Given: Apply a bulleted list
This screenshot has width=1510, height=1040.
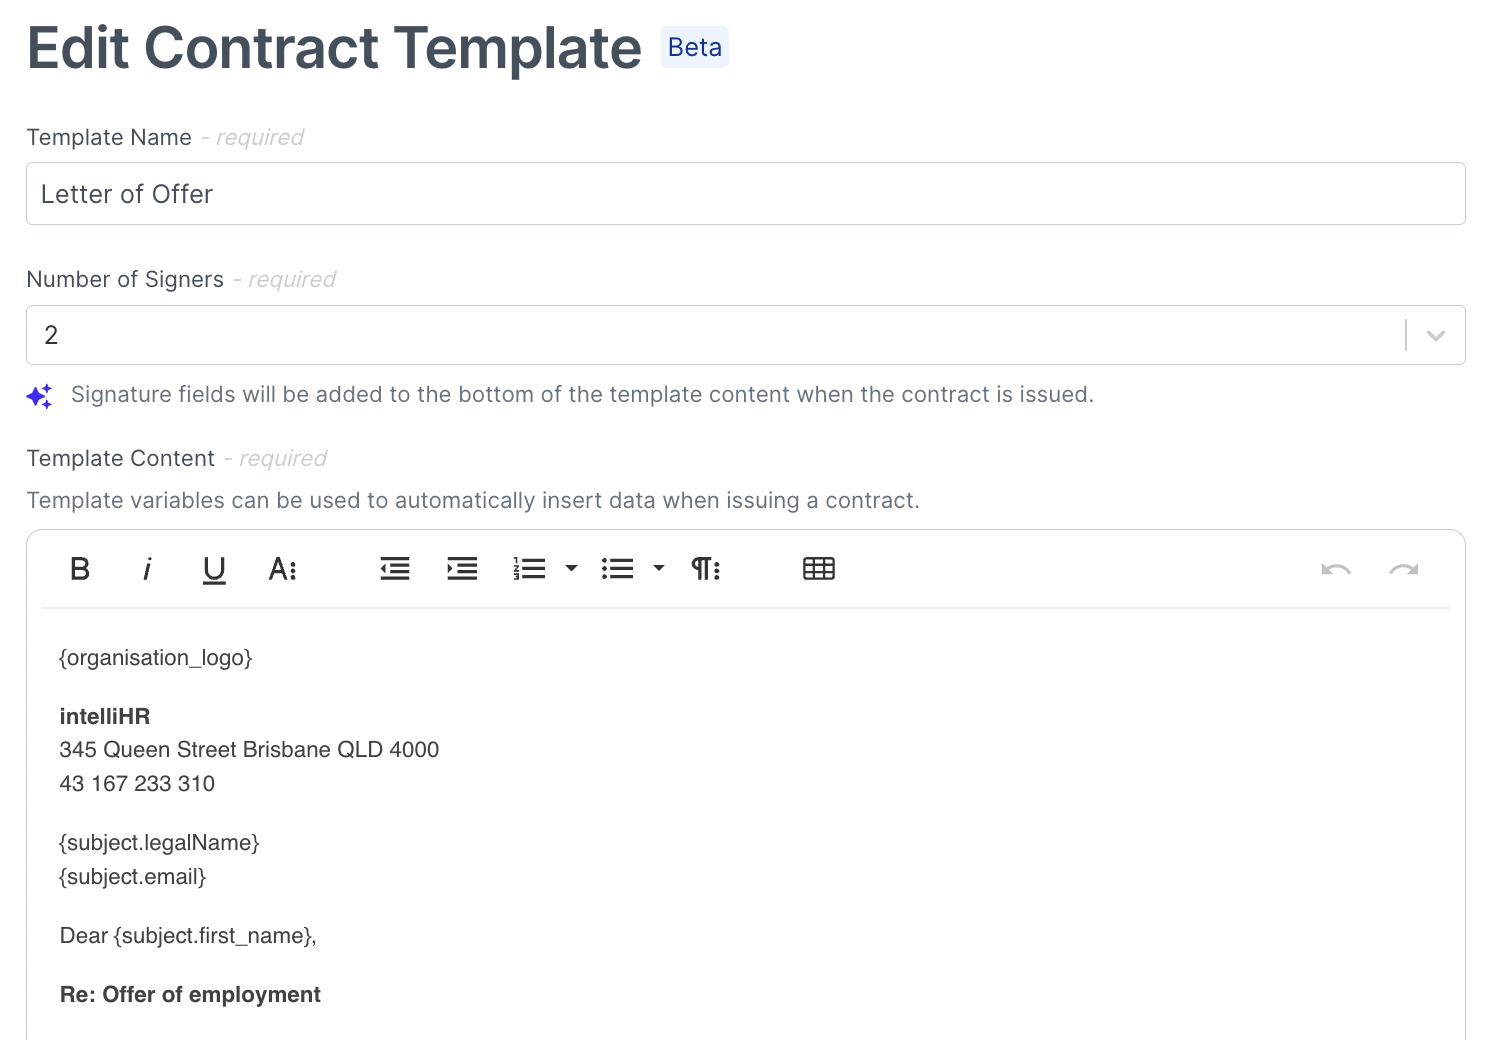Looking at the screenshot, I should coord(617,568).
